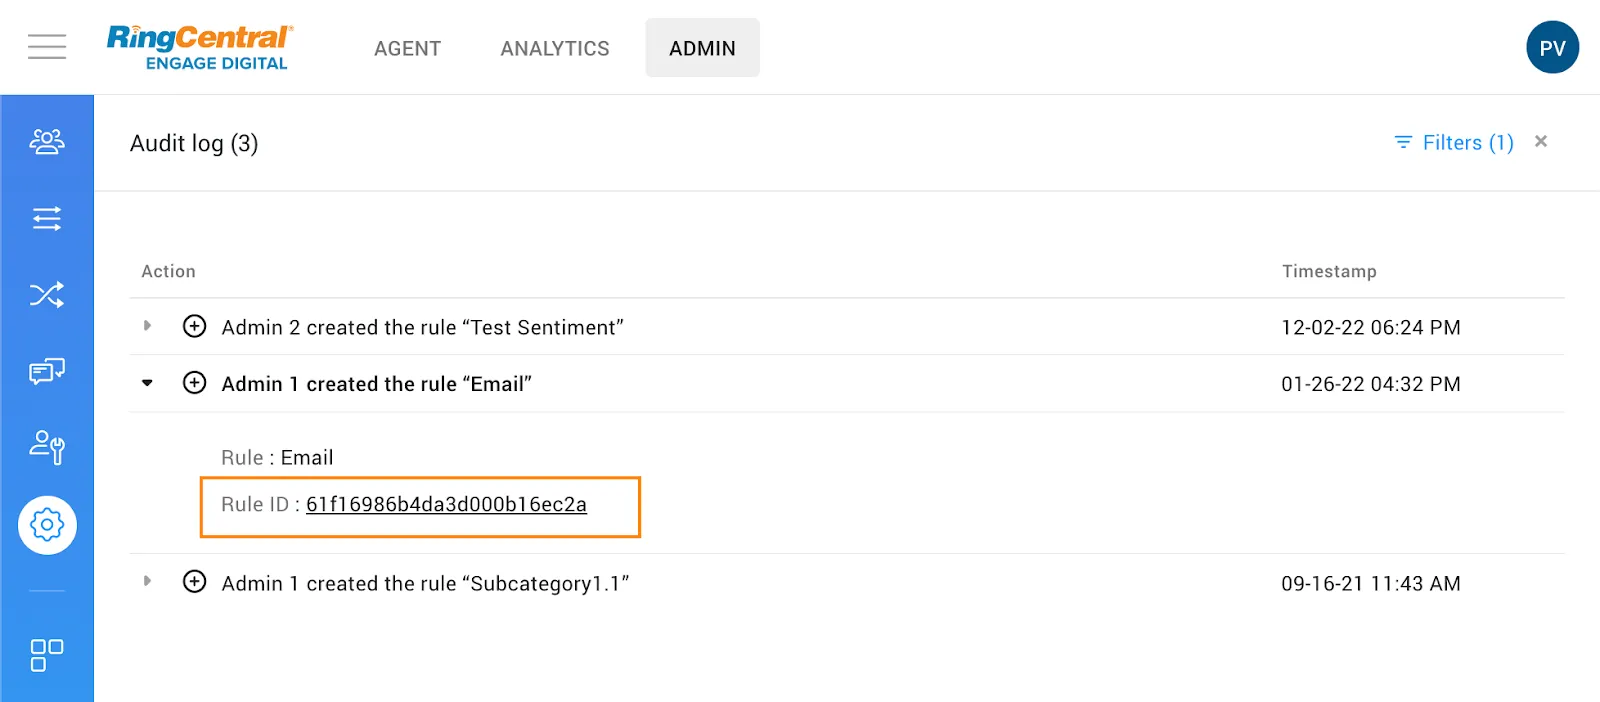1600x702 pixels.
Task: Click the user tools sidebar icon
Action: [x=47, y=447]
